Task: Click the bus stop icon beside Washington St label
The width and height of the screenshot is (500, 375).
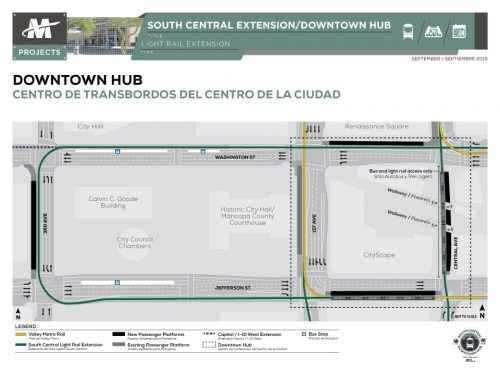Action: point(203,151)
